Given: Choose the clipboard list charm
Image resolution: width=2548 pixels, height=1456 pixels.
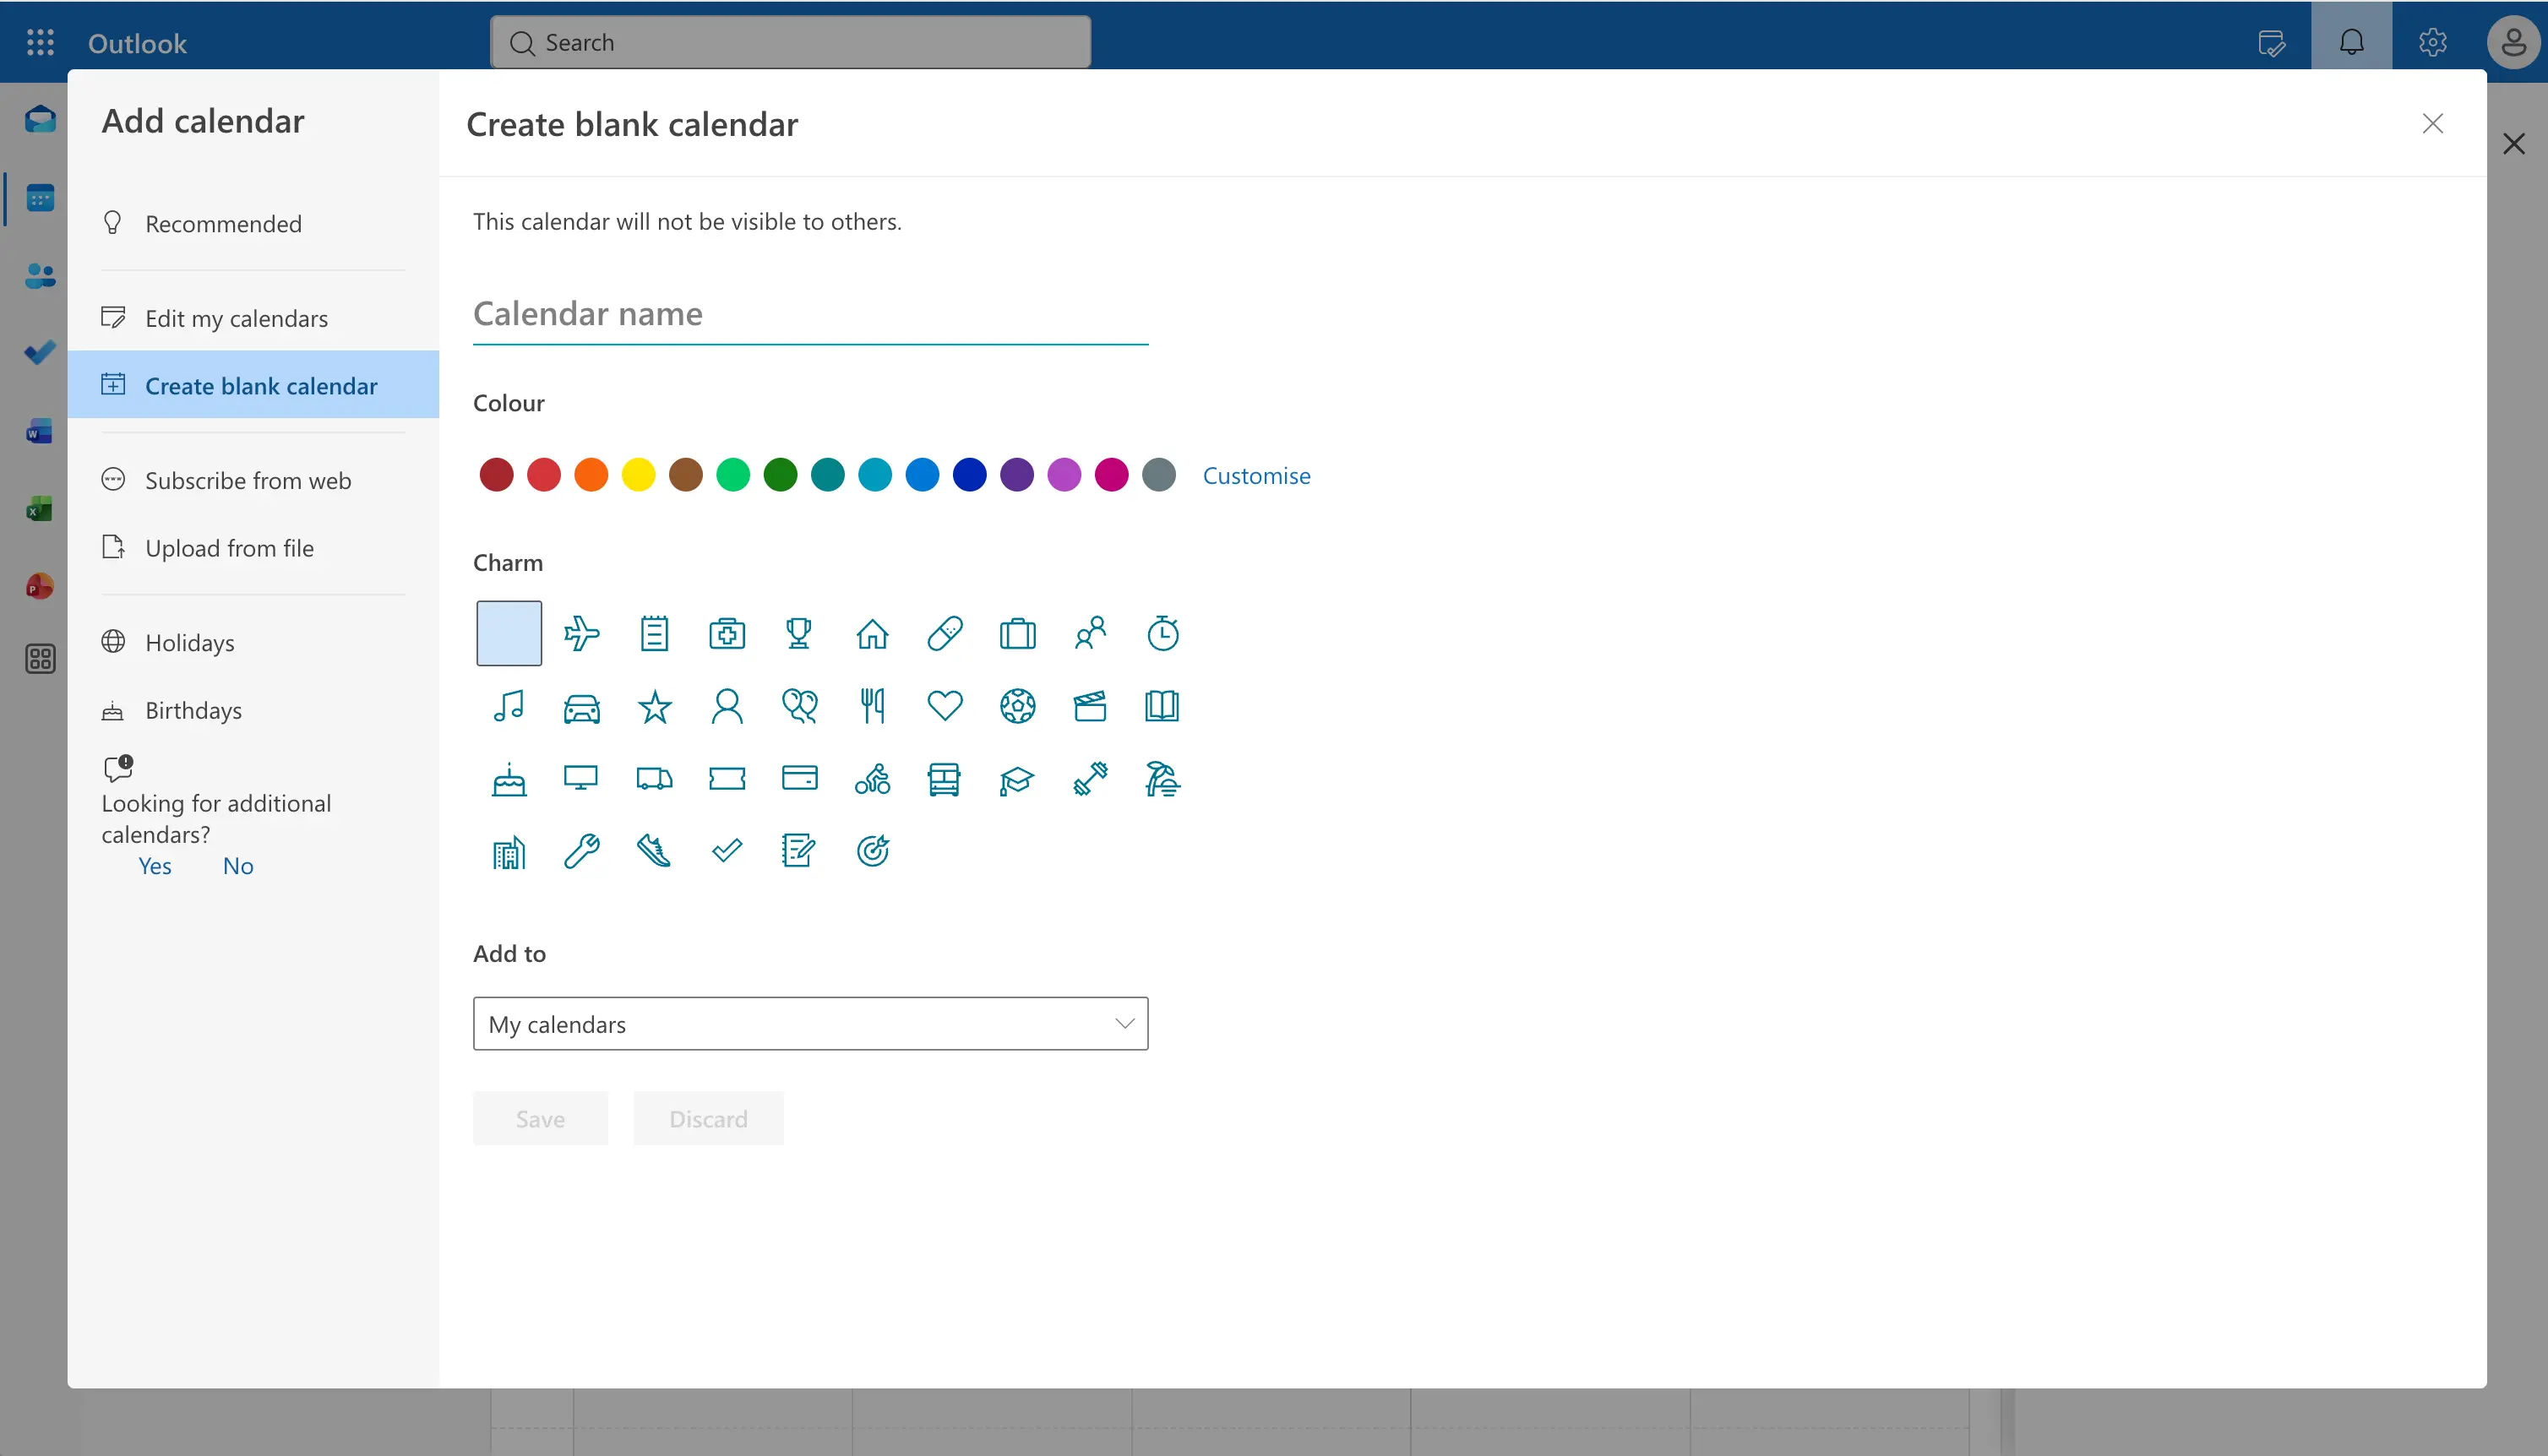Looking at the screenshot, I should (654, 633).
